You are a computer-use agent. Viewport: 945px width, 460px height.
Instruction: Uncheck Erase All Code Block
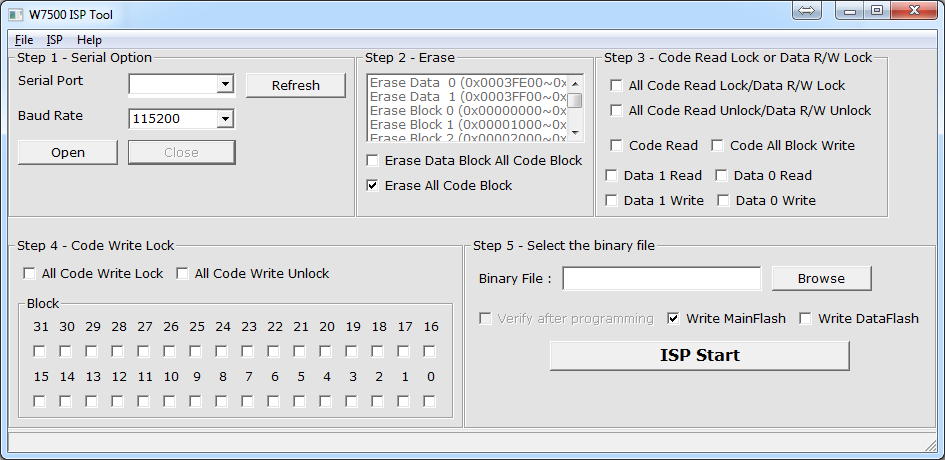[x=372, y=185]
